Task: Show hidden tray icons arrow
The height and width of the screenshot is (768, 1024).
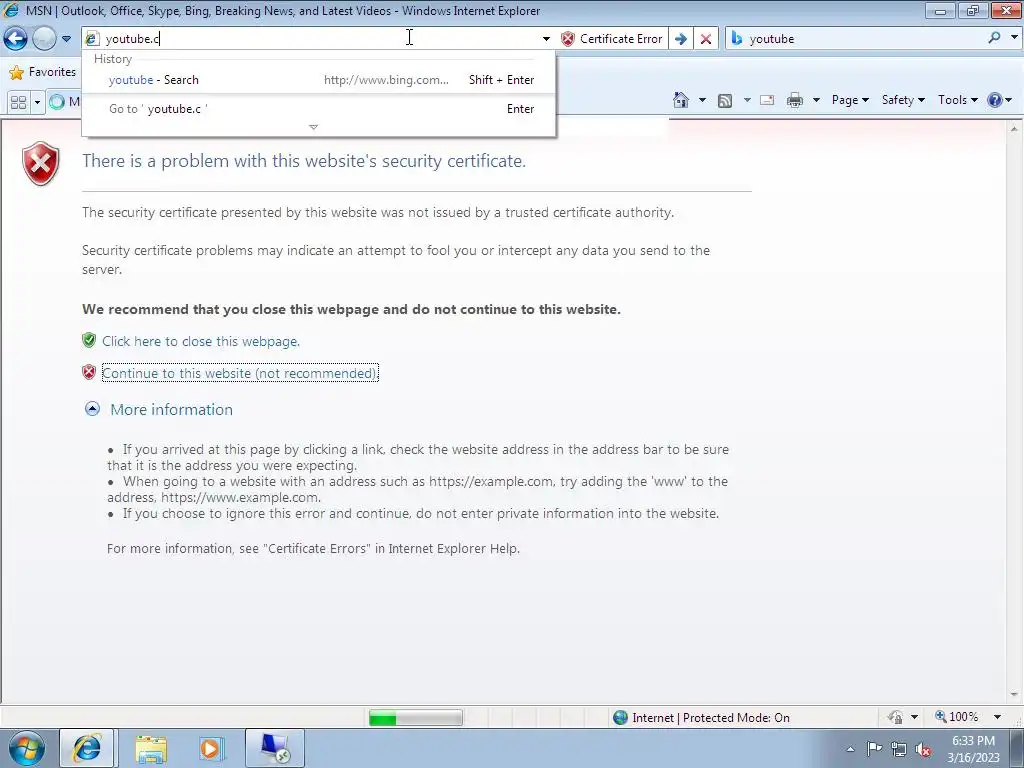Action: [x=850, y=749]
